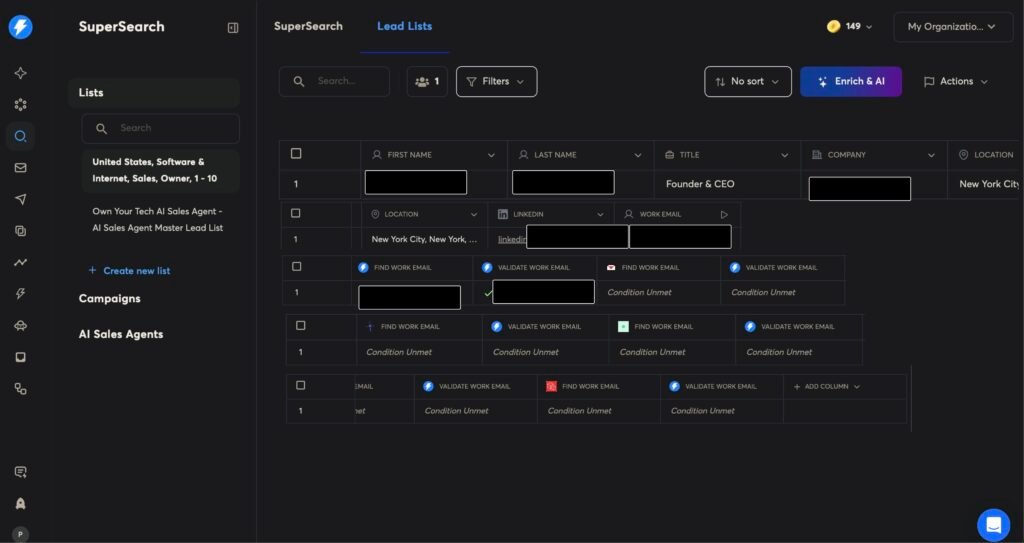
Task: Click the LinkedIn logo in LINKEDIN header
Action: 503,214
